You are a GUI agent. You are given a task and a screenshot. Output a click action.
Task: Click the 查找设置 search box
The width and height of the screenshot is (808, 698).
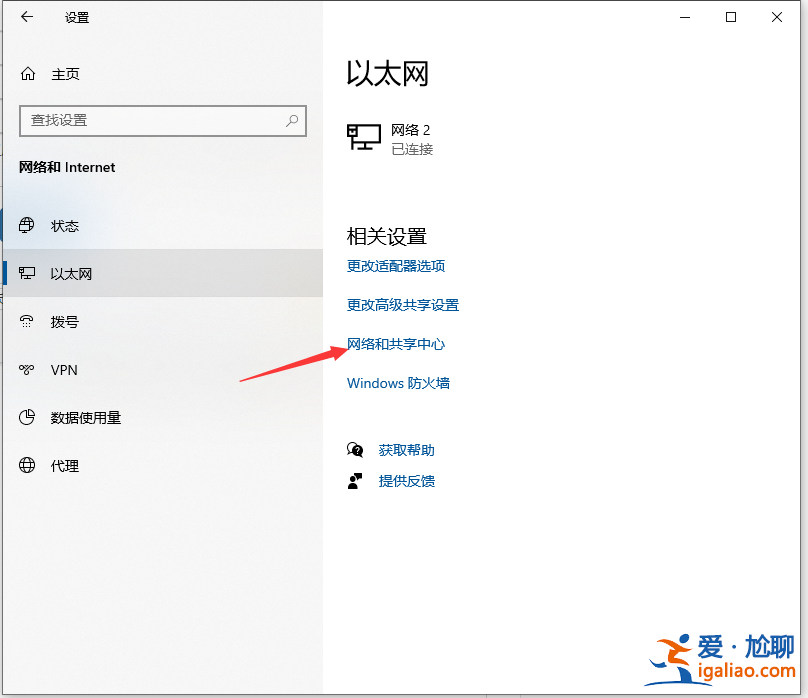click(x=162, y=120)
